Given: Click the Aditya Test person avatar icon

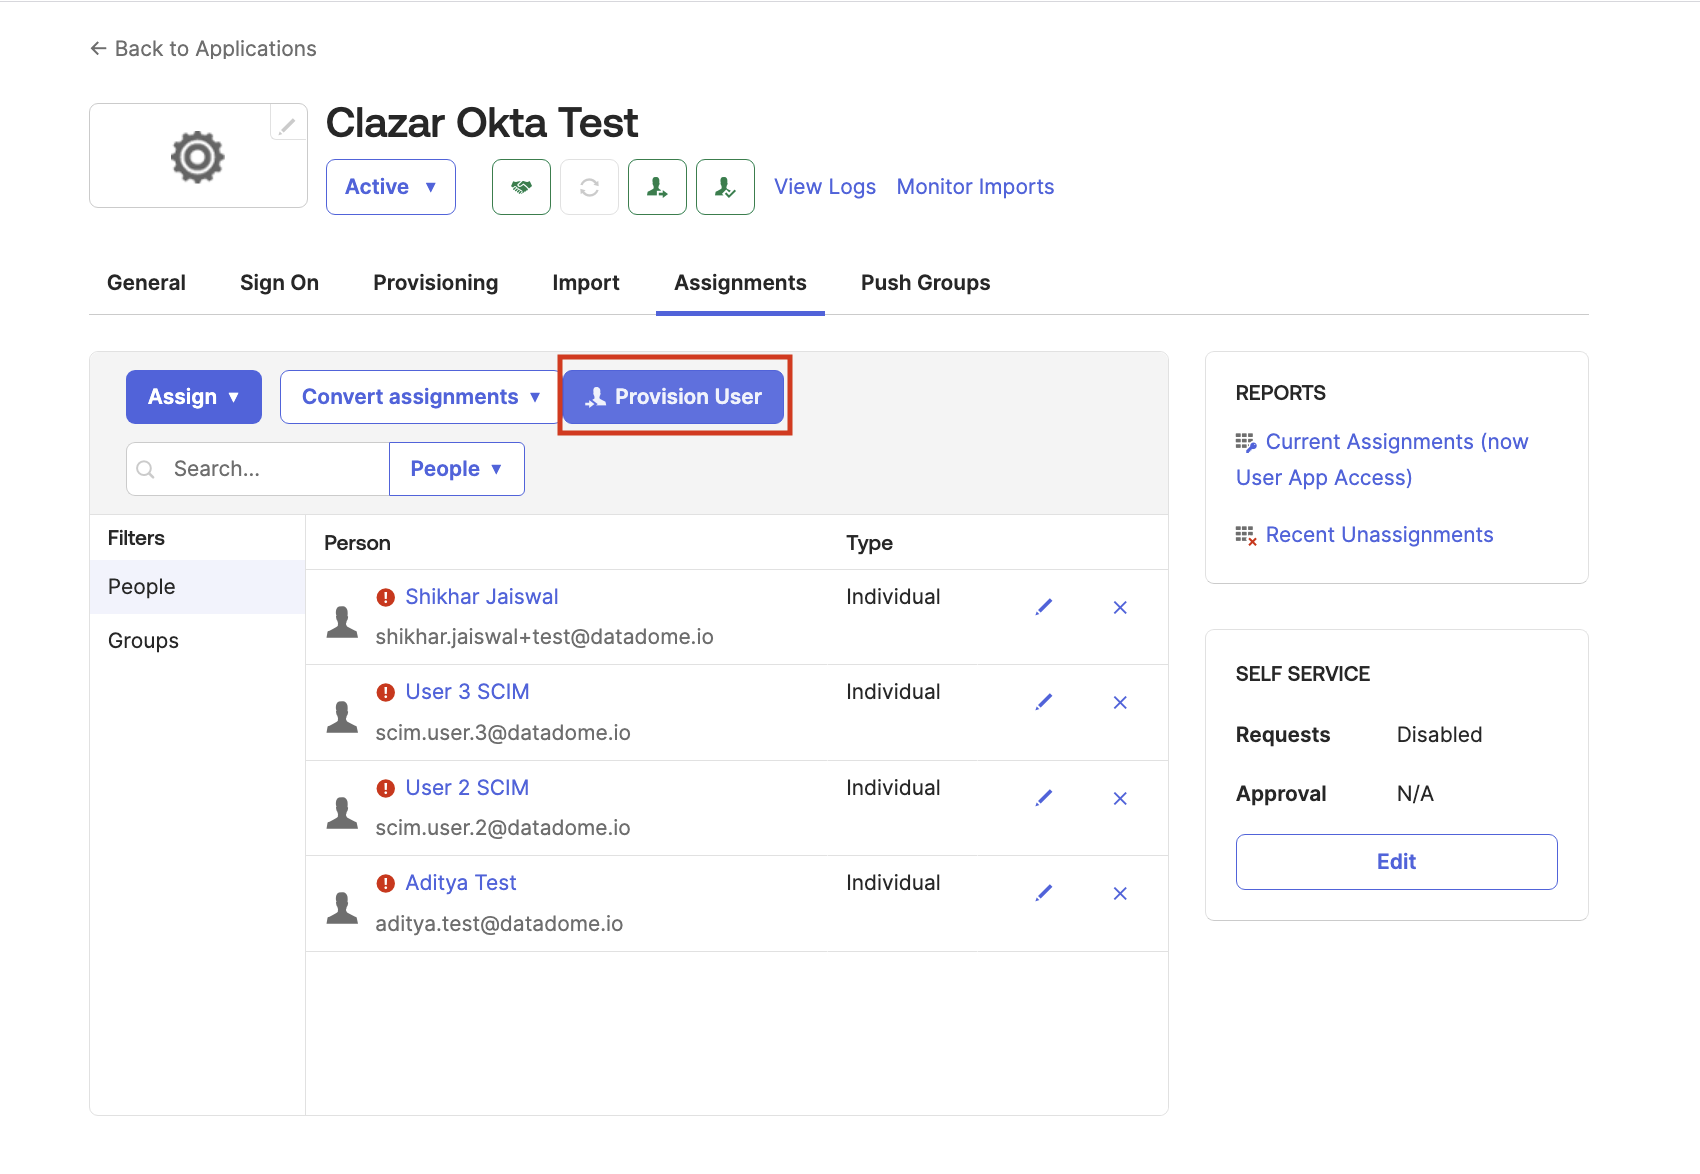Looking at the screenshot, I should tap(342, 907).
